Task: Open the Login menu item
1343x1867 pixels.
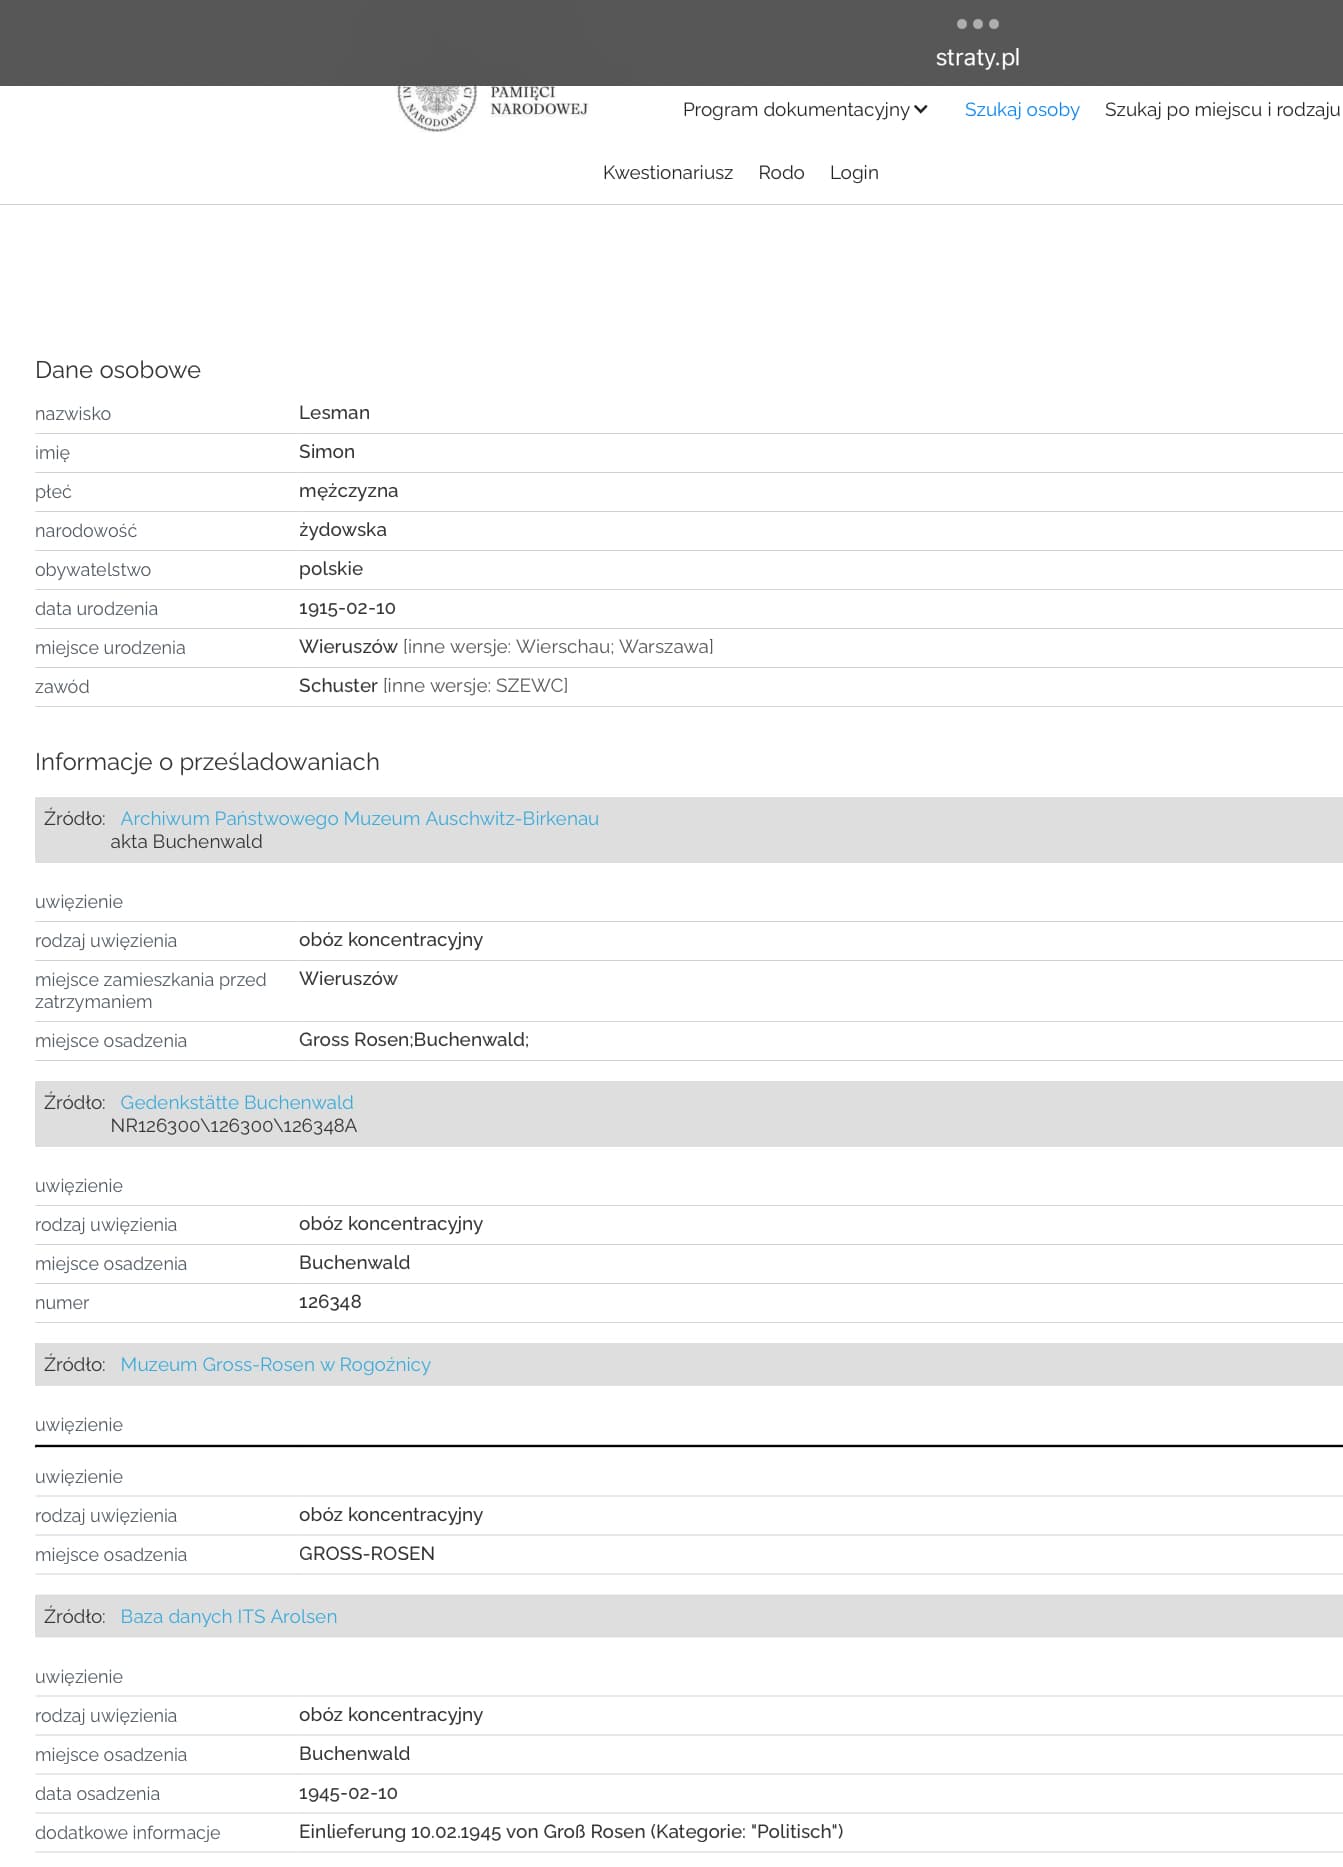Action: (x=854, y=173)
